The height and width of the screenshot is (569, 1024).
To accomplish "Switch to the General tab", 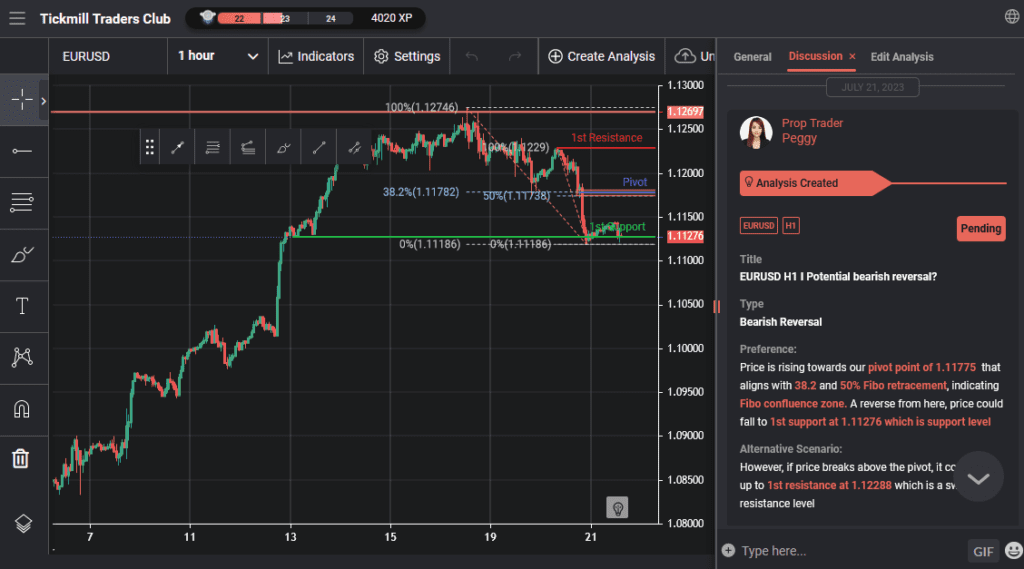I will pos(752,57).
